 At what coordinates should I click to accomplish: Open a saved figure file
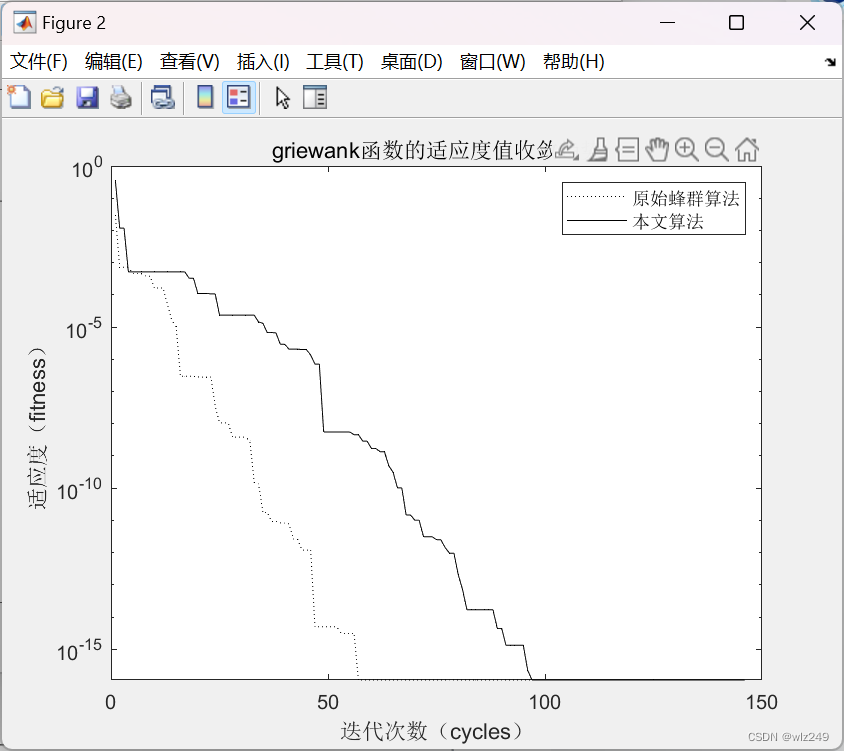52,97
